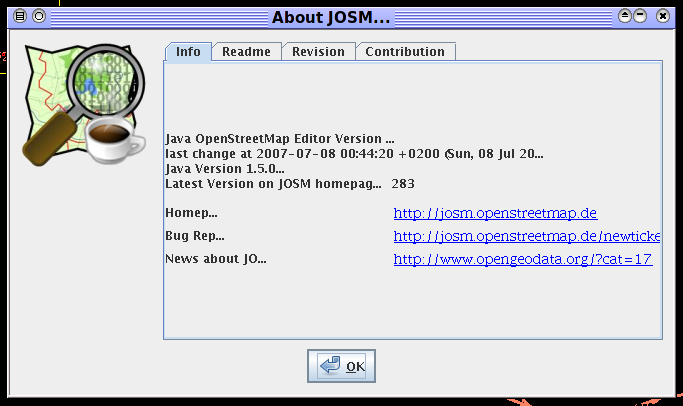Click the round sticky button in title bar
Screen dimensions: 683x406
coord(39,16)
